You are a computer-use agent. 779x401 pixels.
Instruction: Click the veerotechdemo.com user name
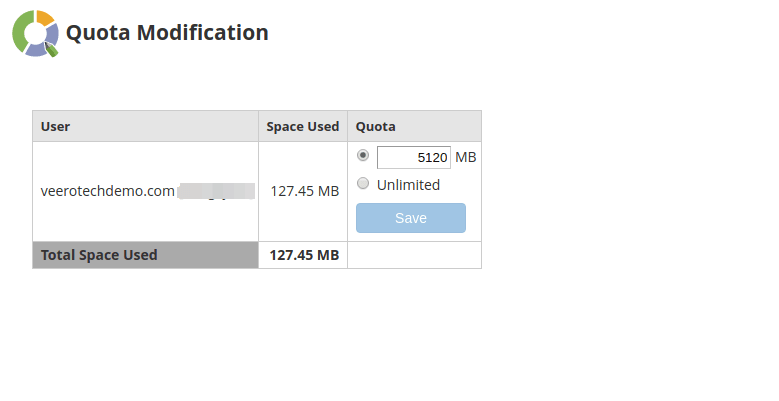click(x=108, y=191)
